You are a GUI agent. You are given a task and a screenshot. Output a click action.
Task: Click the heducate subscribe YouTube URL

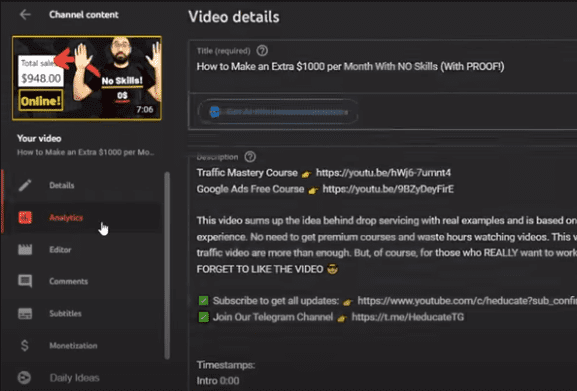467,301
